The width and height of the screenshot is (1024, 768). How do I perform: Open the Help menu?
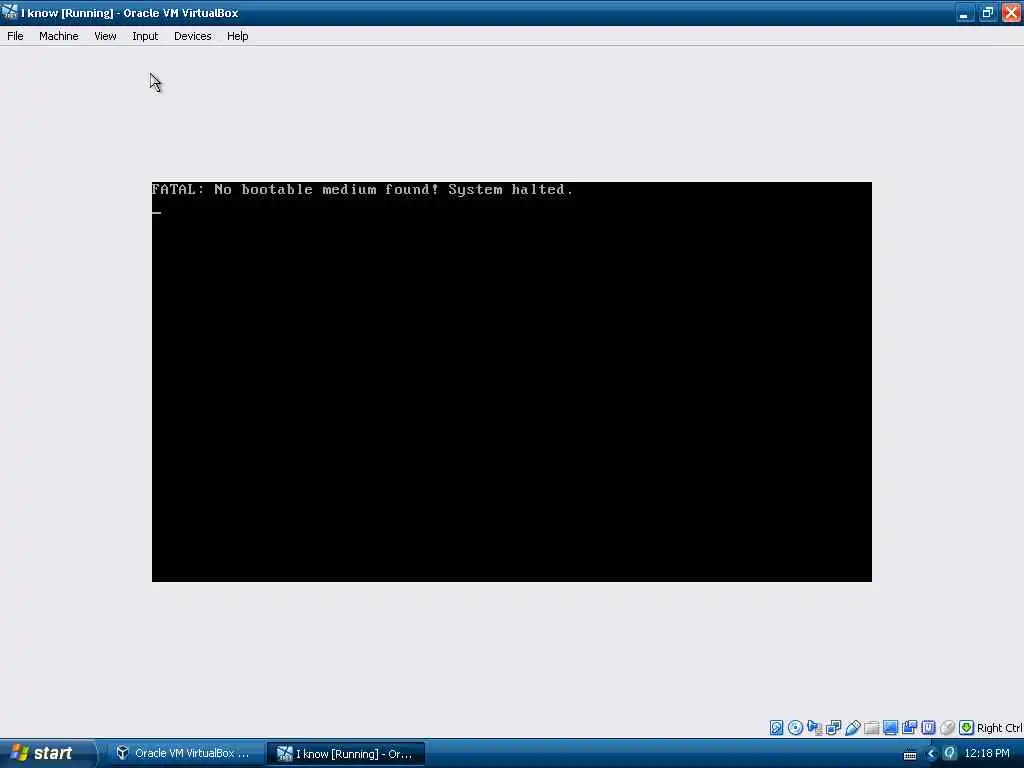(238, 36)
